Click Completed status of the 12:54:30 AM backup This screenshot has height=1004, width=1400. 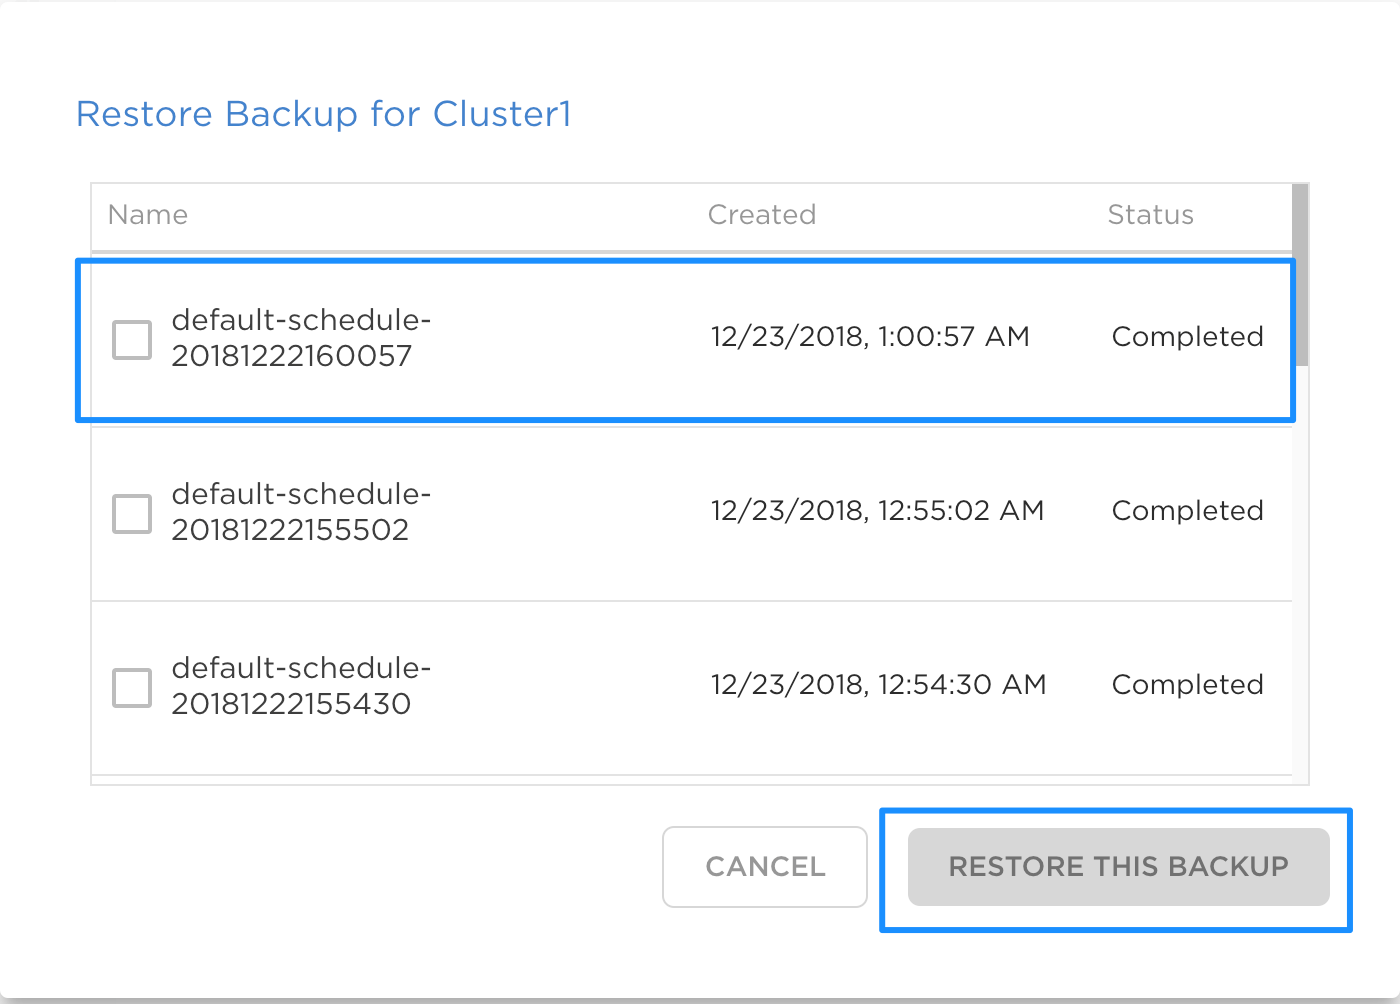tap(1187, 685)
